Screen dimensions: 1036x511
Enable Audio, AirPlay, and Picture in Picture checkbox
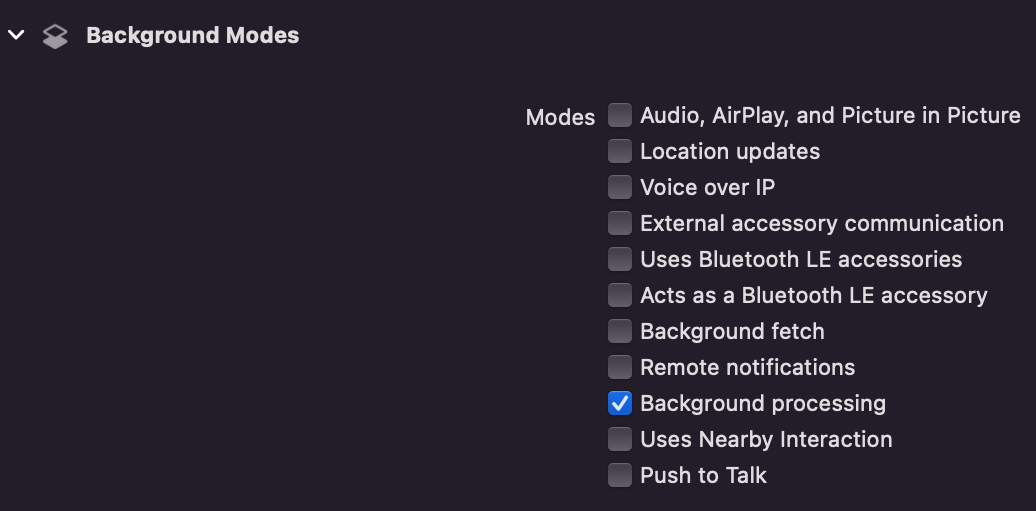[x=621, y=115]
